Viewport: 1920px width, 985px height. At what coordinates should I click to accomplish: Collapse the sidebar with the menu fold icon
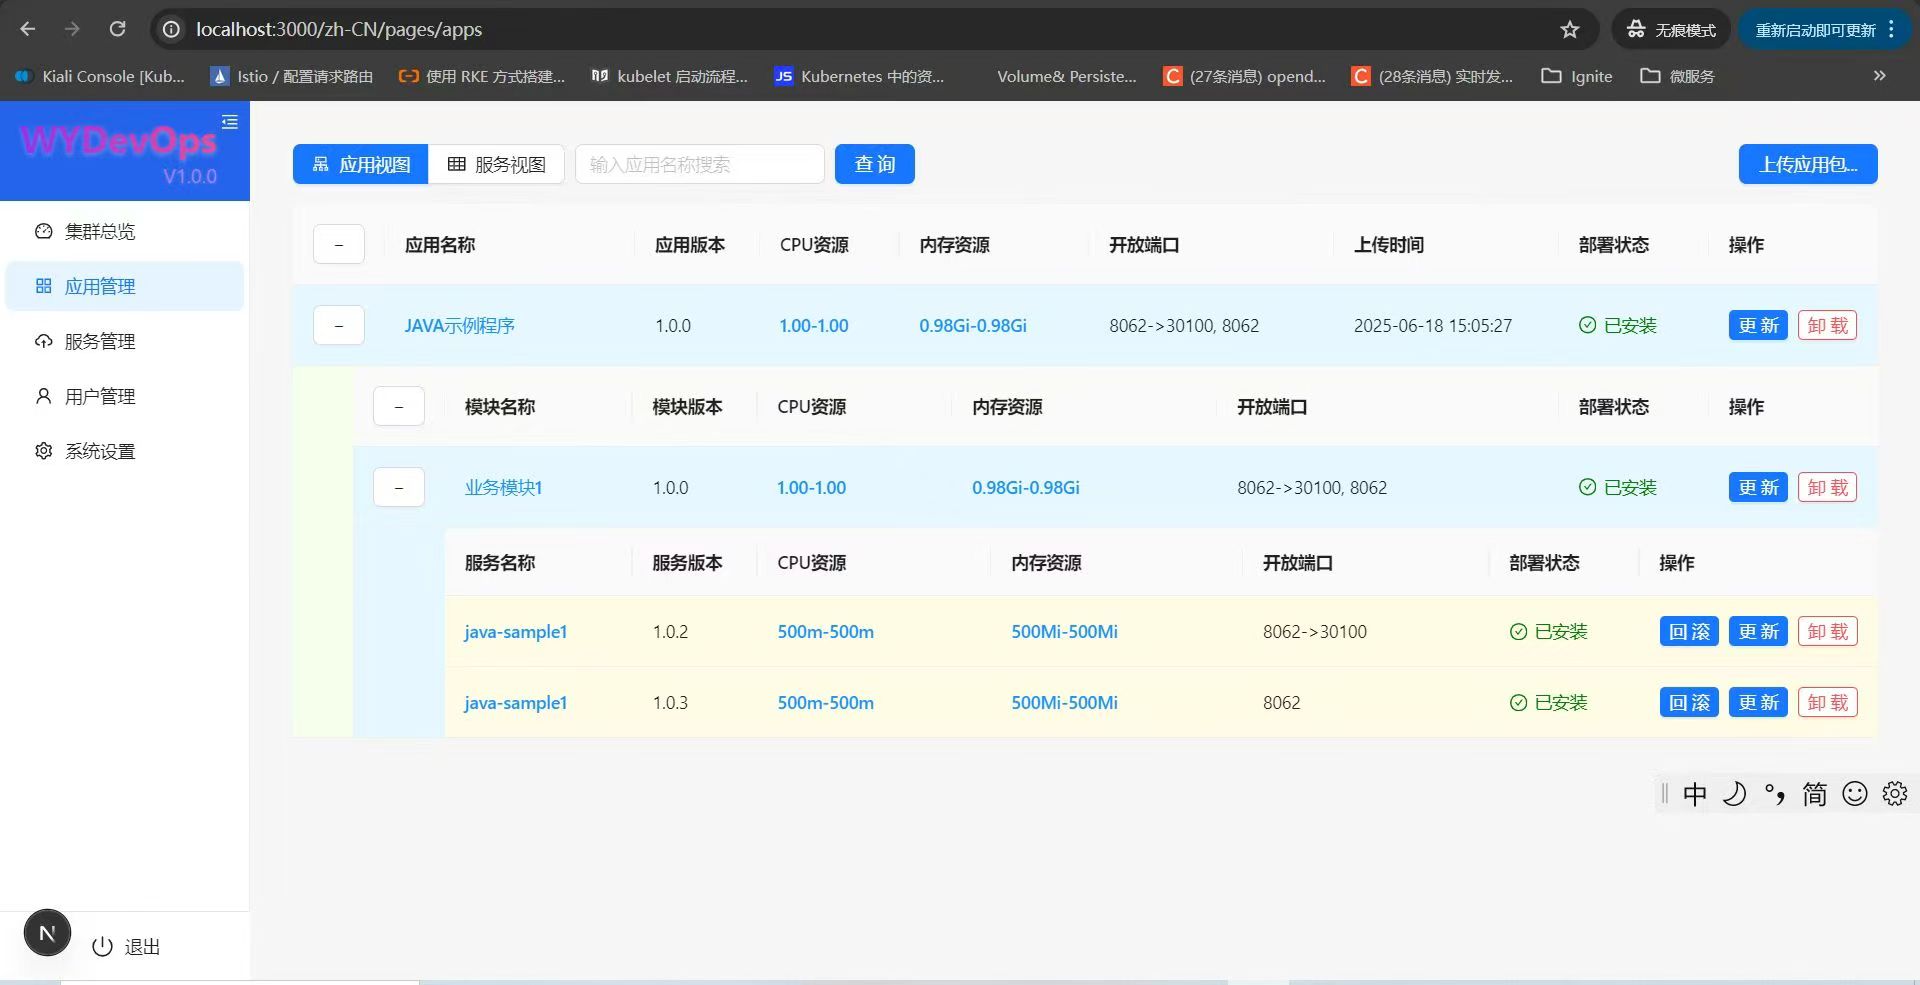tap(230, 122)
